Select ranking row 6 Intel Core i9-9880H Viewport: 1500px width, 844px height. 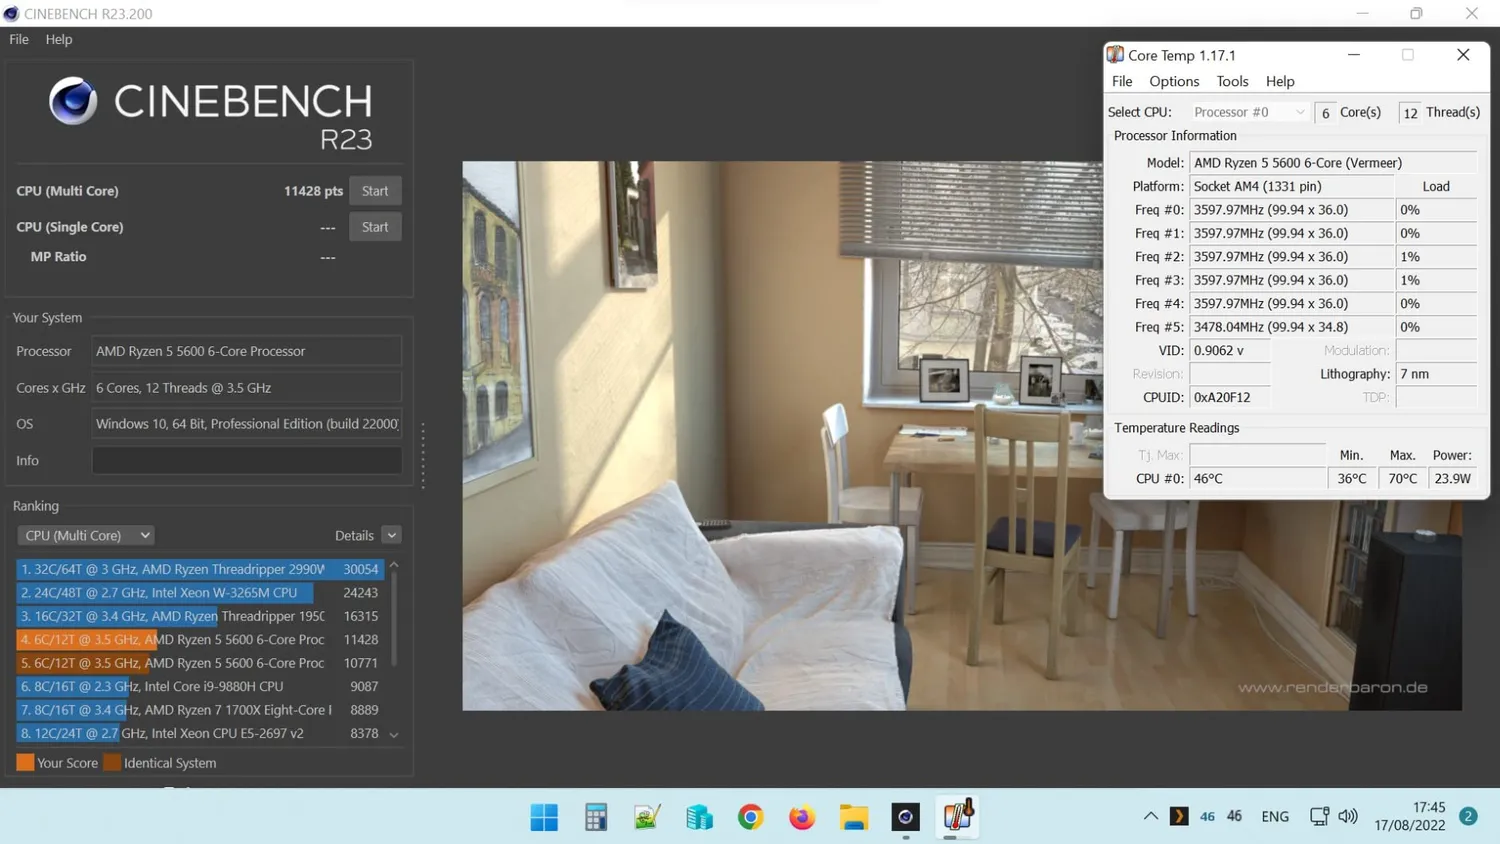[x=200, y=686]
